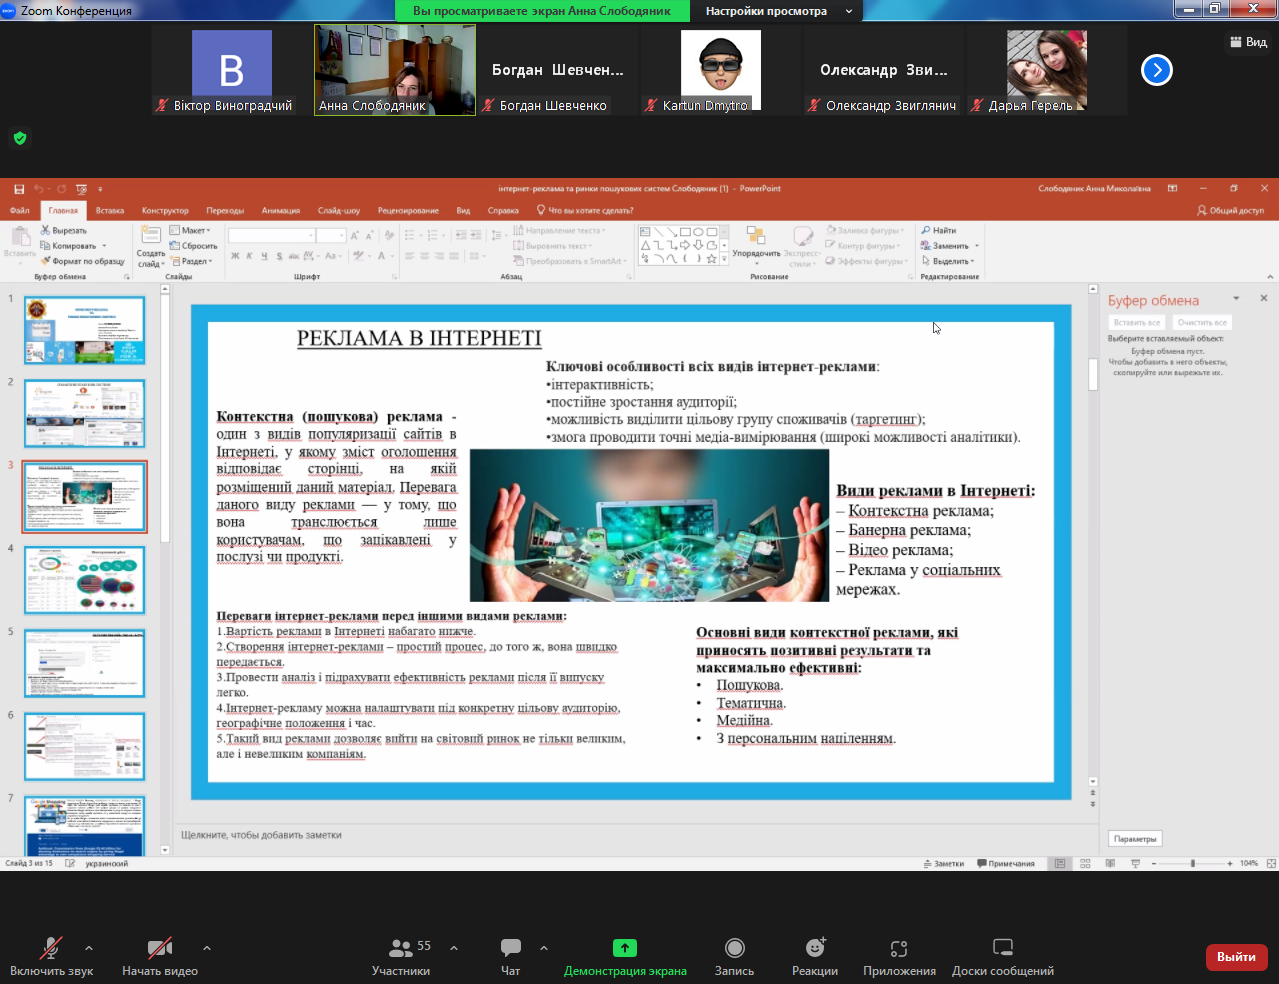Open the Zoom Chat panel
This screenshot has height=984, width=1279.
[511, 956]
